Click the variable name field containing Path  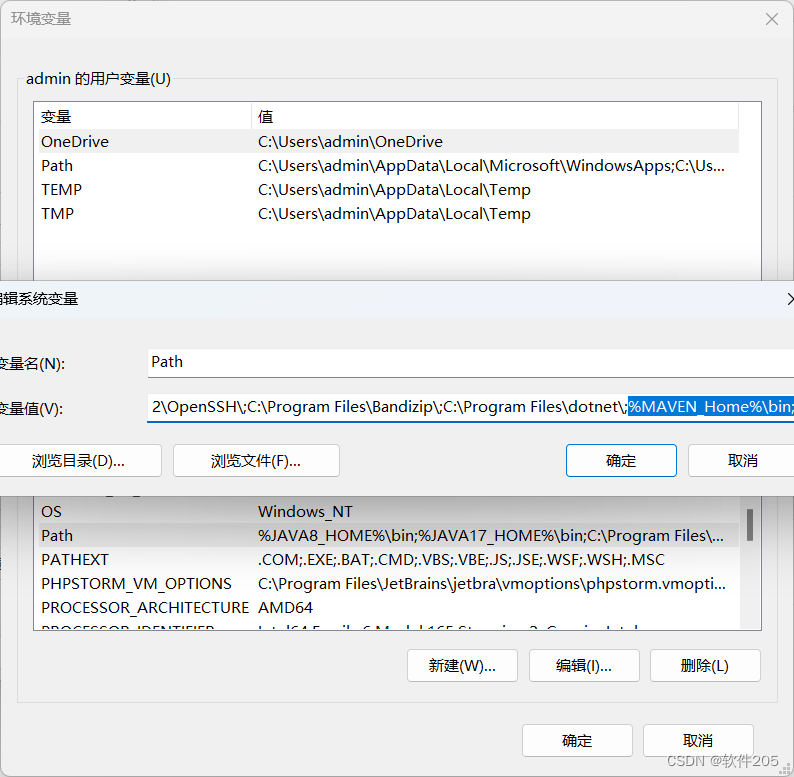coord(470,363)
